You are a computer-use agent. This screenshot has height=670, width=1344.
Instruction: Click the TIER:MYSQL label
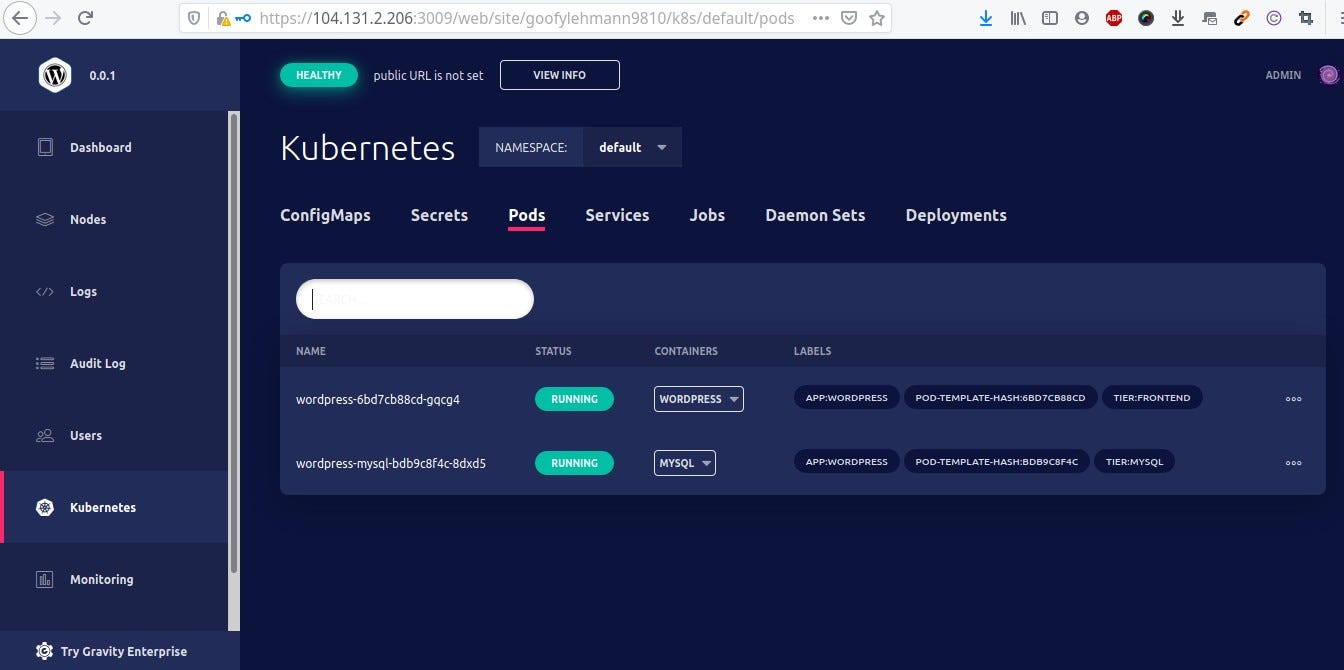[x=1134, y=462]
